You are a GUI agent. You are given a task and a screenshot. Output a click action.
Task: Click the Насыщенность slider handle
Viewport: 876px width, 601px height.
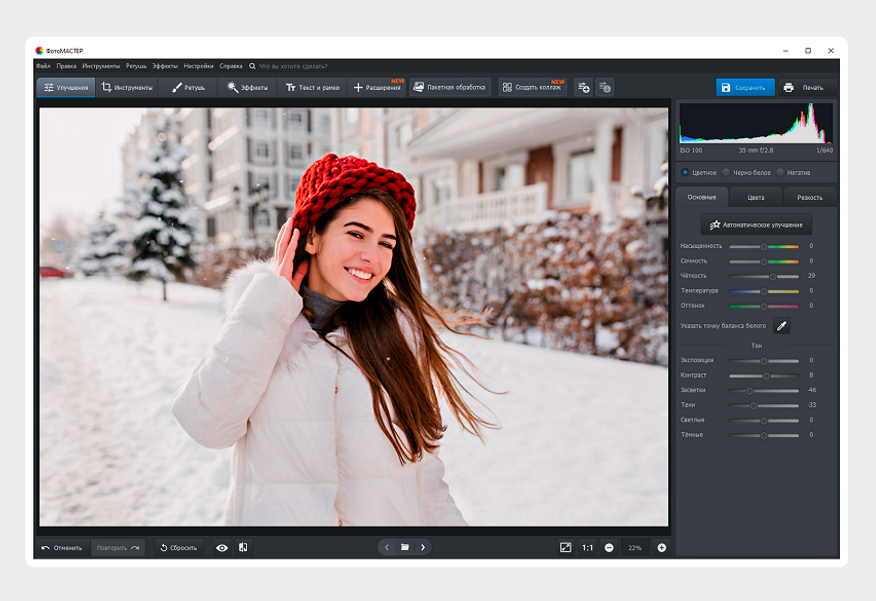764,246
